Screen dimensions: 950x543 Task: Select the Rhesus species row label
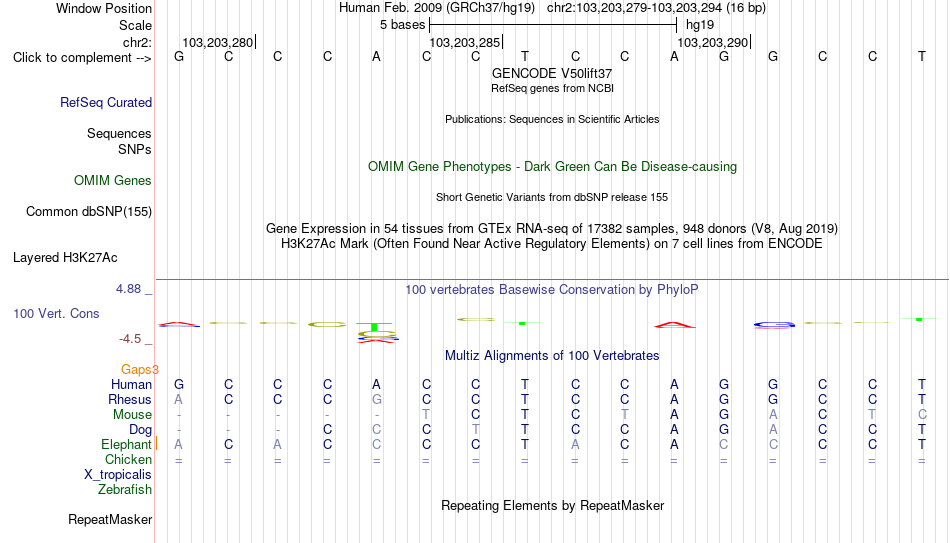click(x=130, y=399)
